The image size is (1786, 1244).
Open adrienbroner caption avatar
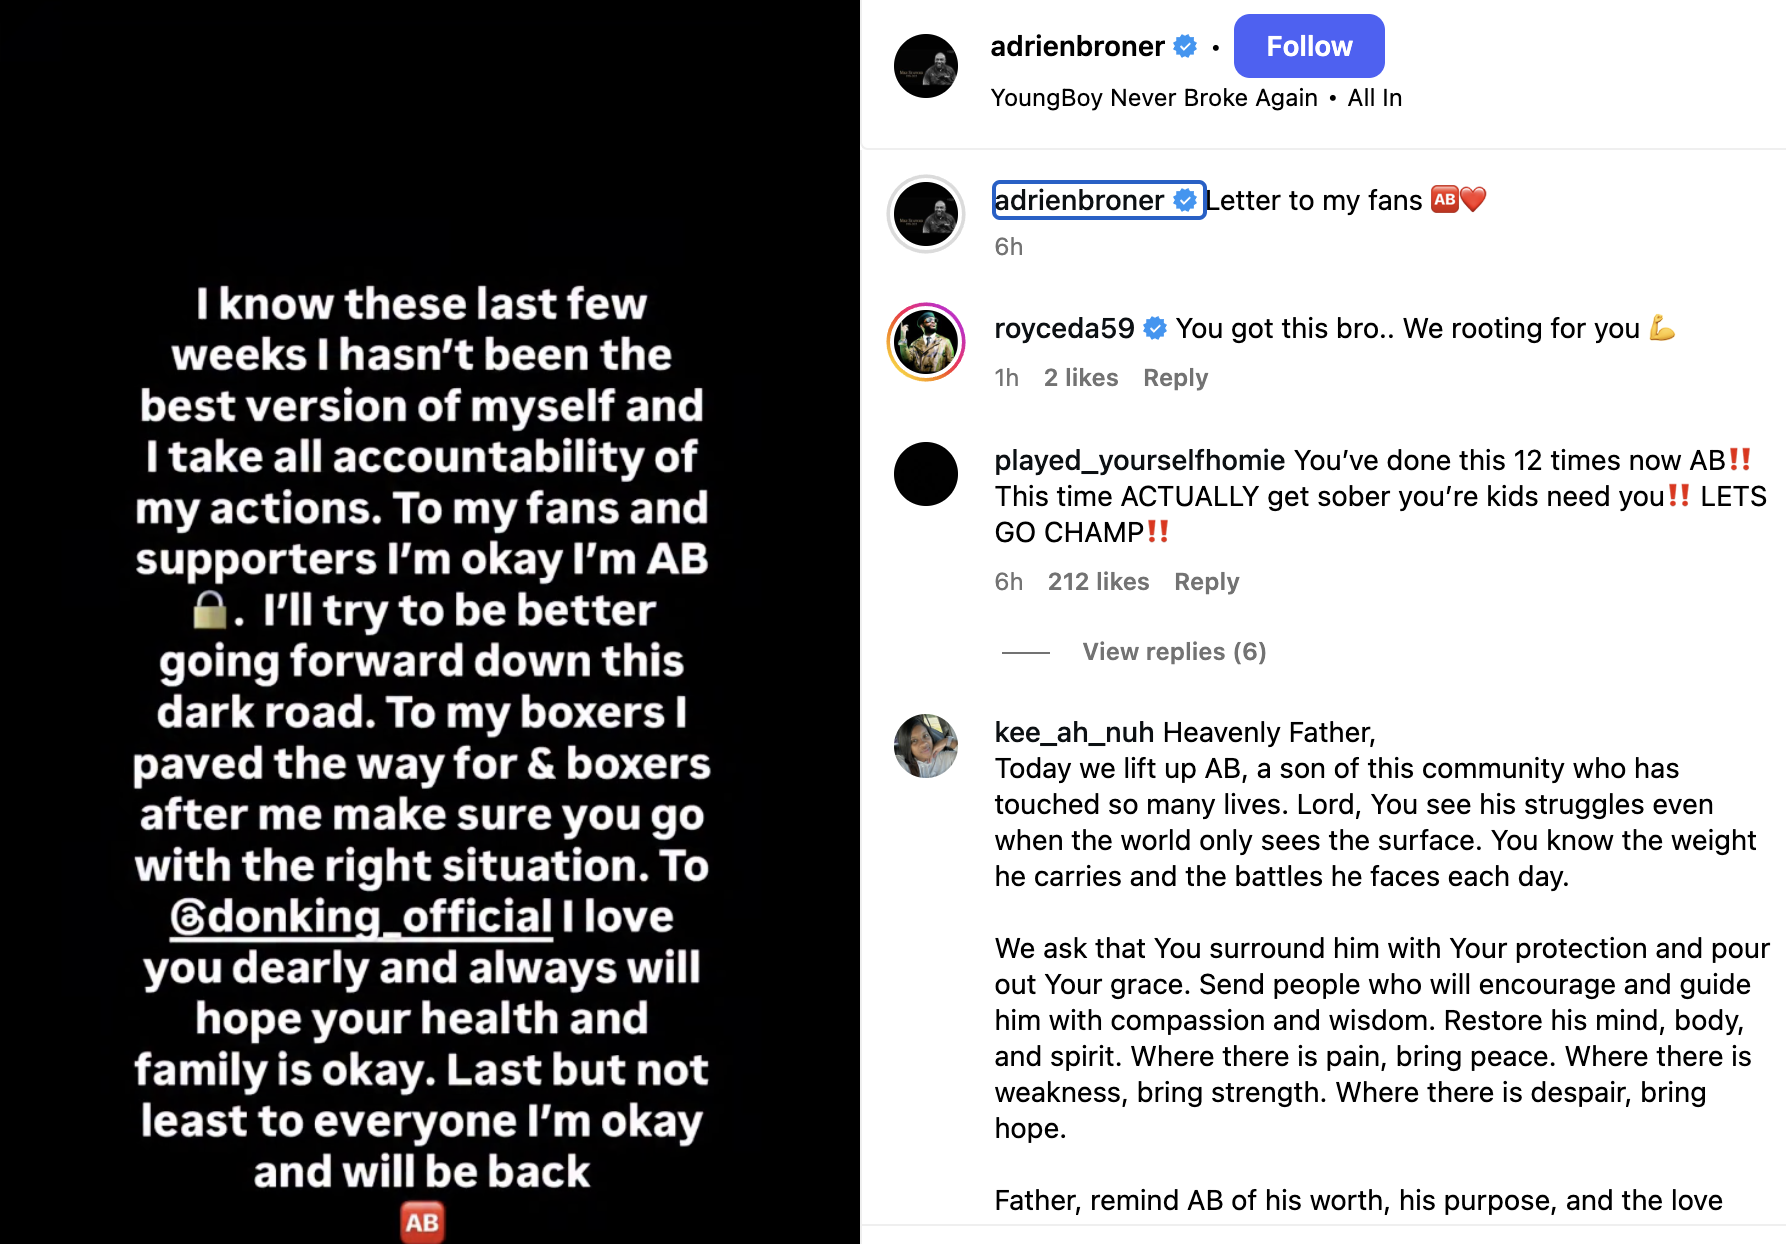click(926, 214)
